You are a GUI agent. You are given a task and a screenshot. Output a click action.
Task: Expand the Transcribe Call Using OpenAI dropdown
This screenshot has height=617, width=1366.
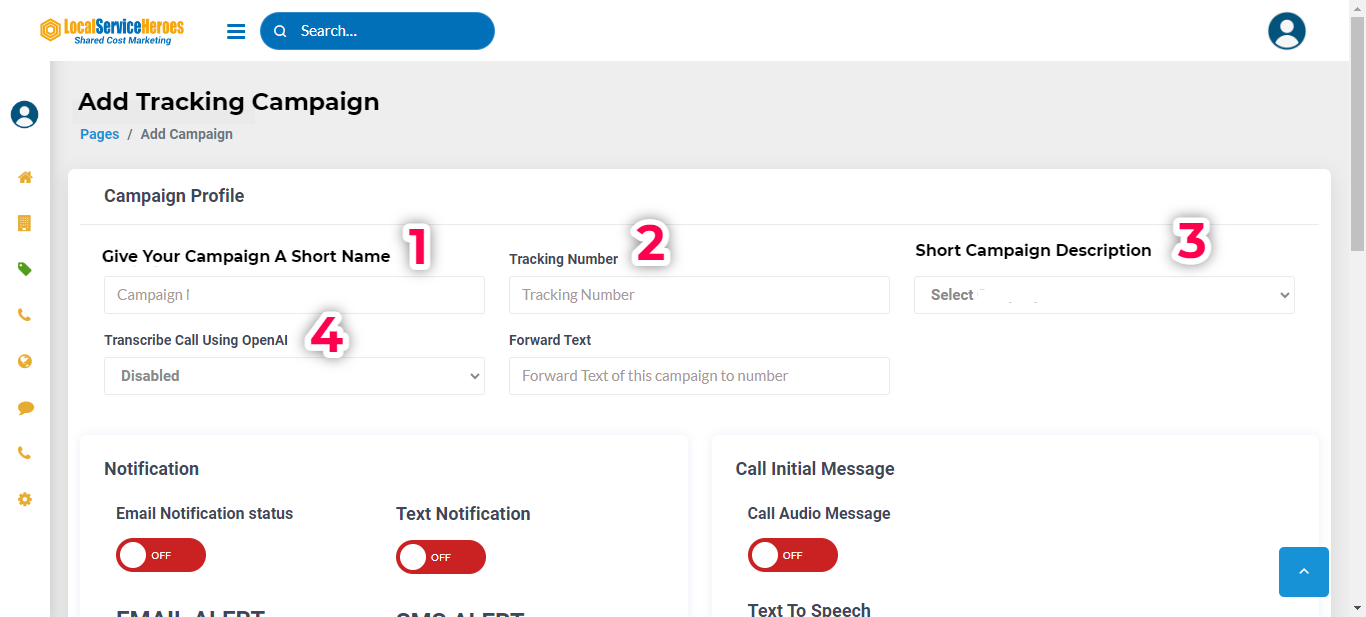tap(294, 376)
